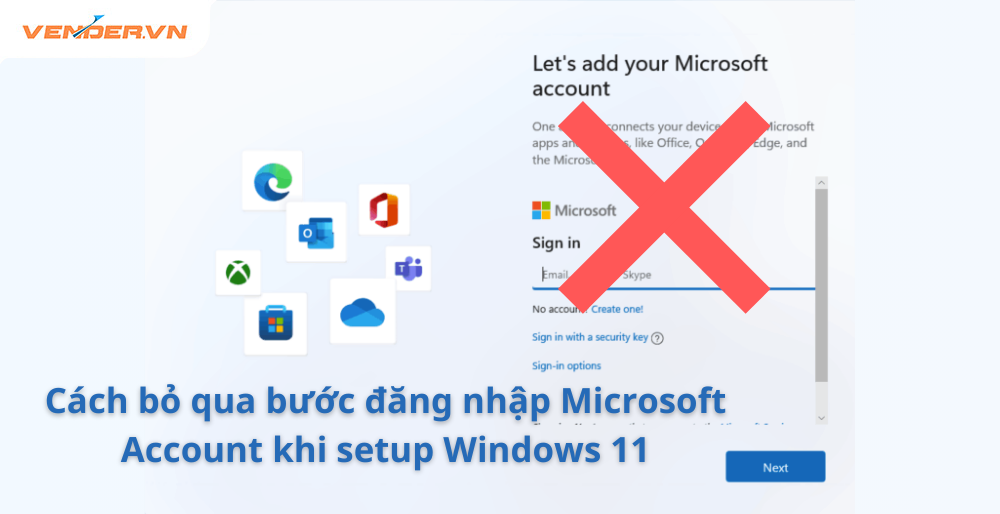Click the OneDrive cloud icon tile
This screenshot has width=1000, height=514.
tap(362, 311)
